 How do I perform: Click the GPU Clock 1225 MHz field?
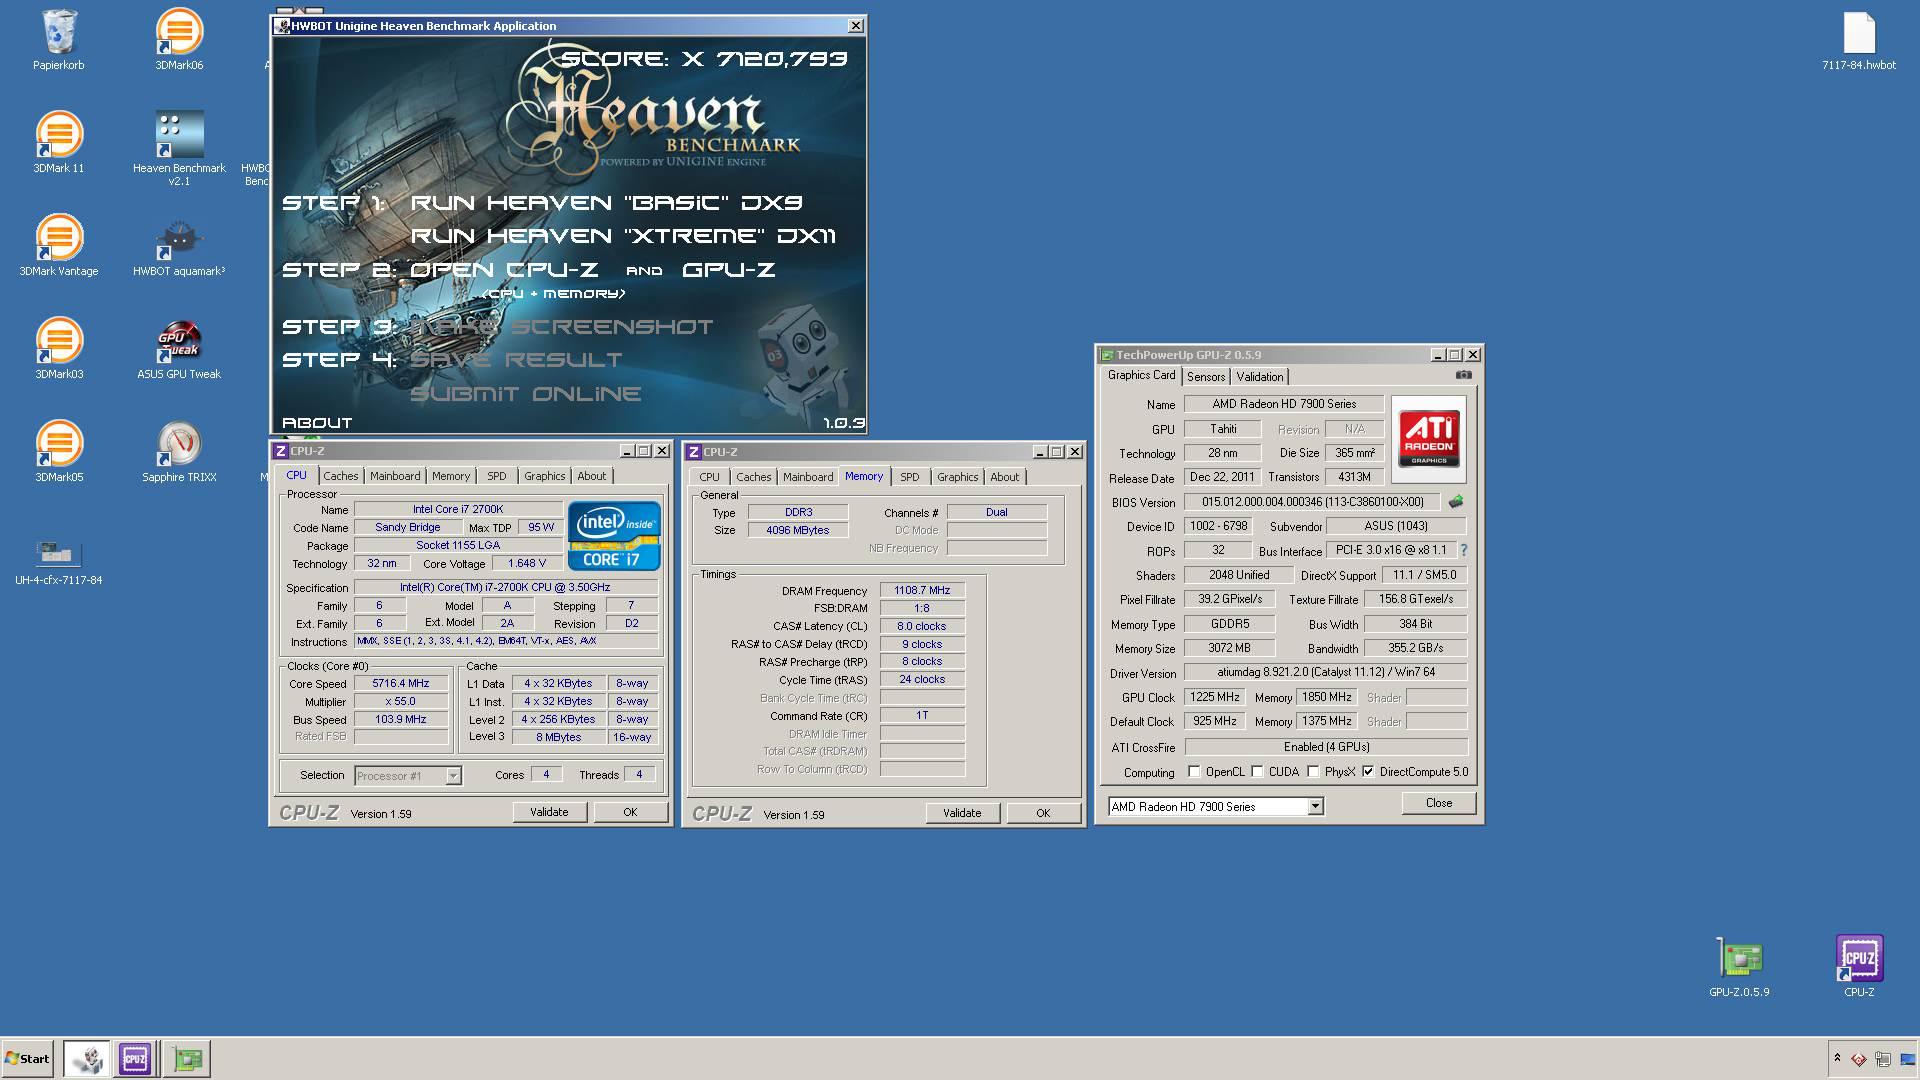point(1214,697)
